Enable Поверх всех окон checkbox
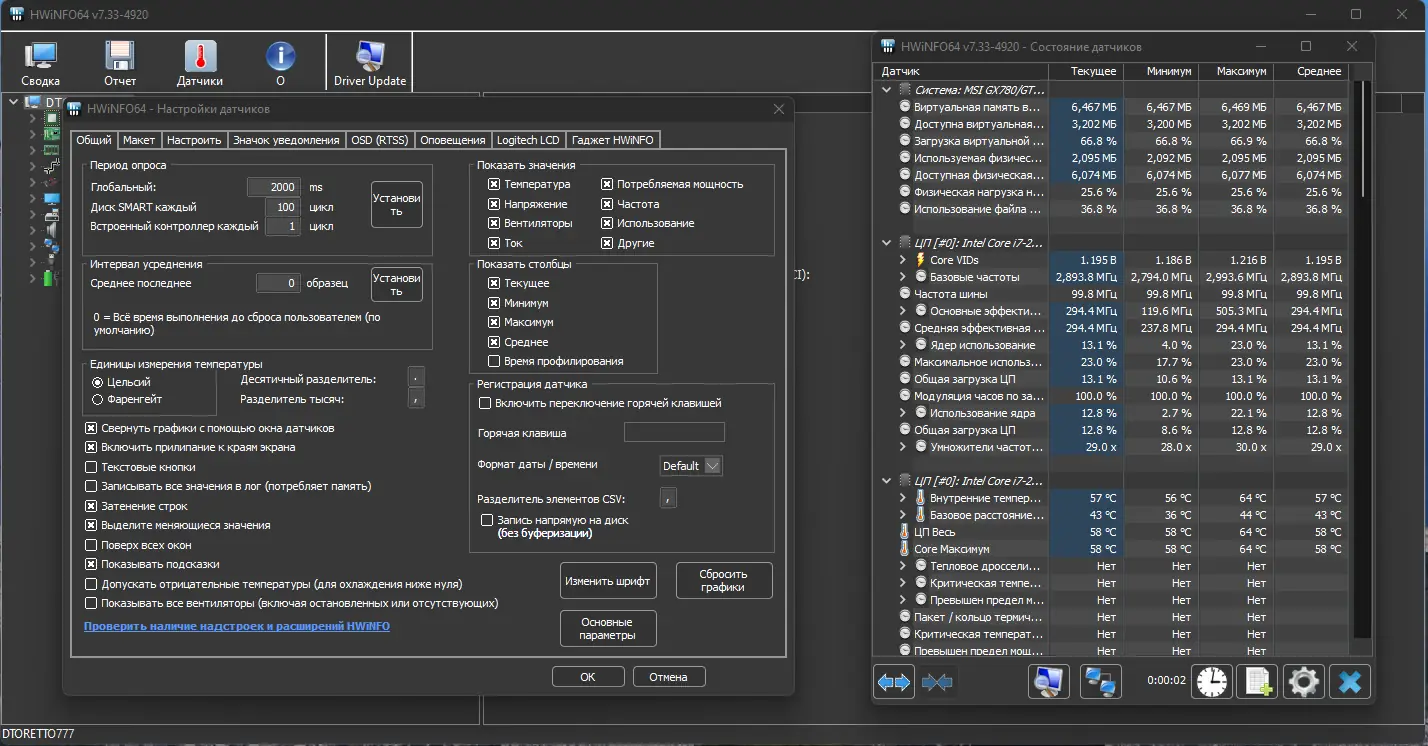The width and height of the screenshot is (1428, 746). (91, 545)
